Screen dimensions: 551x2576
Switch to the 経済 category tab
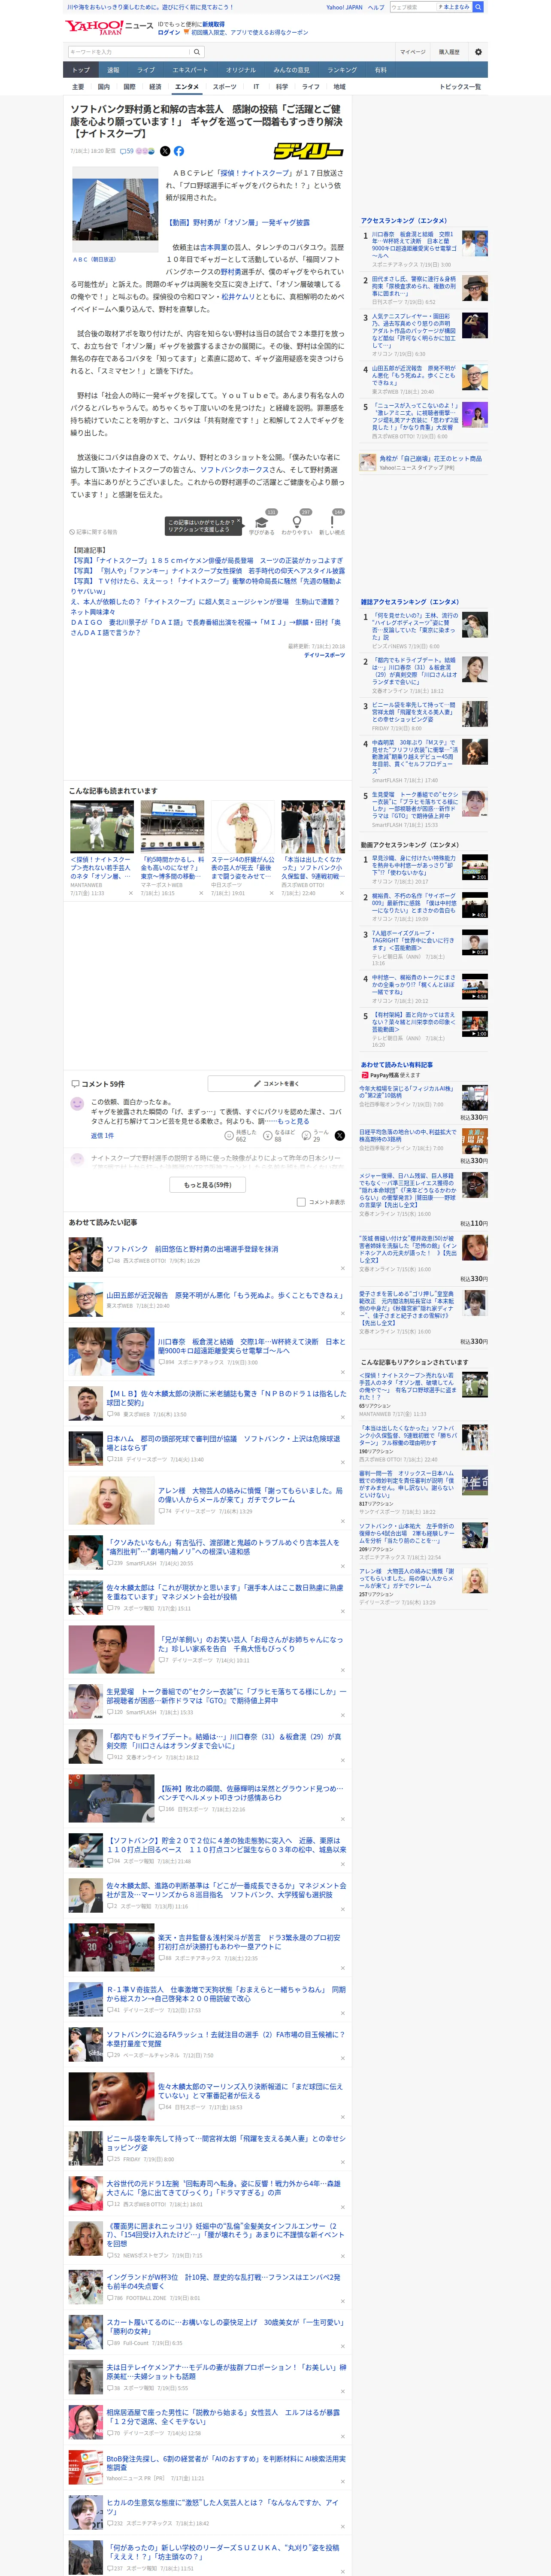tap(155, 87)
